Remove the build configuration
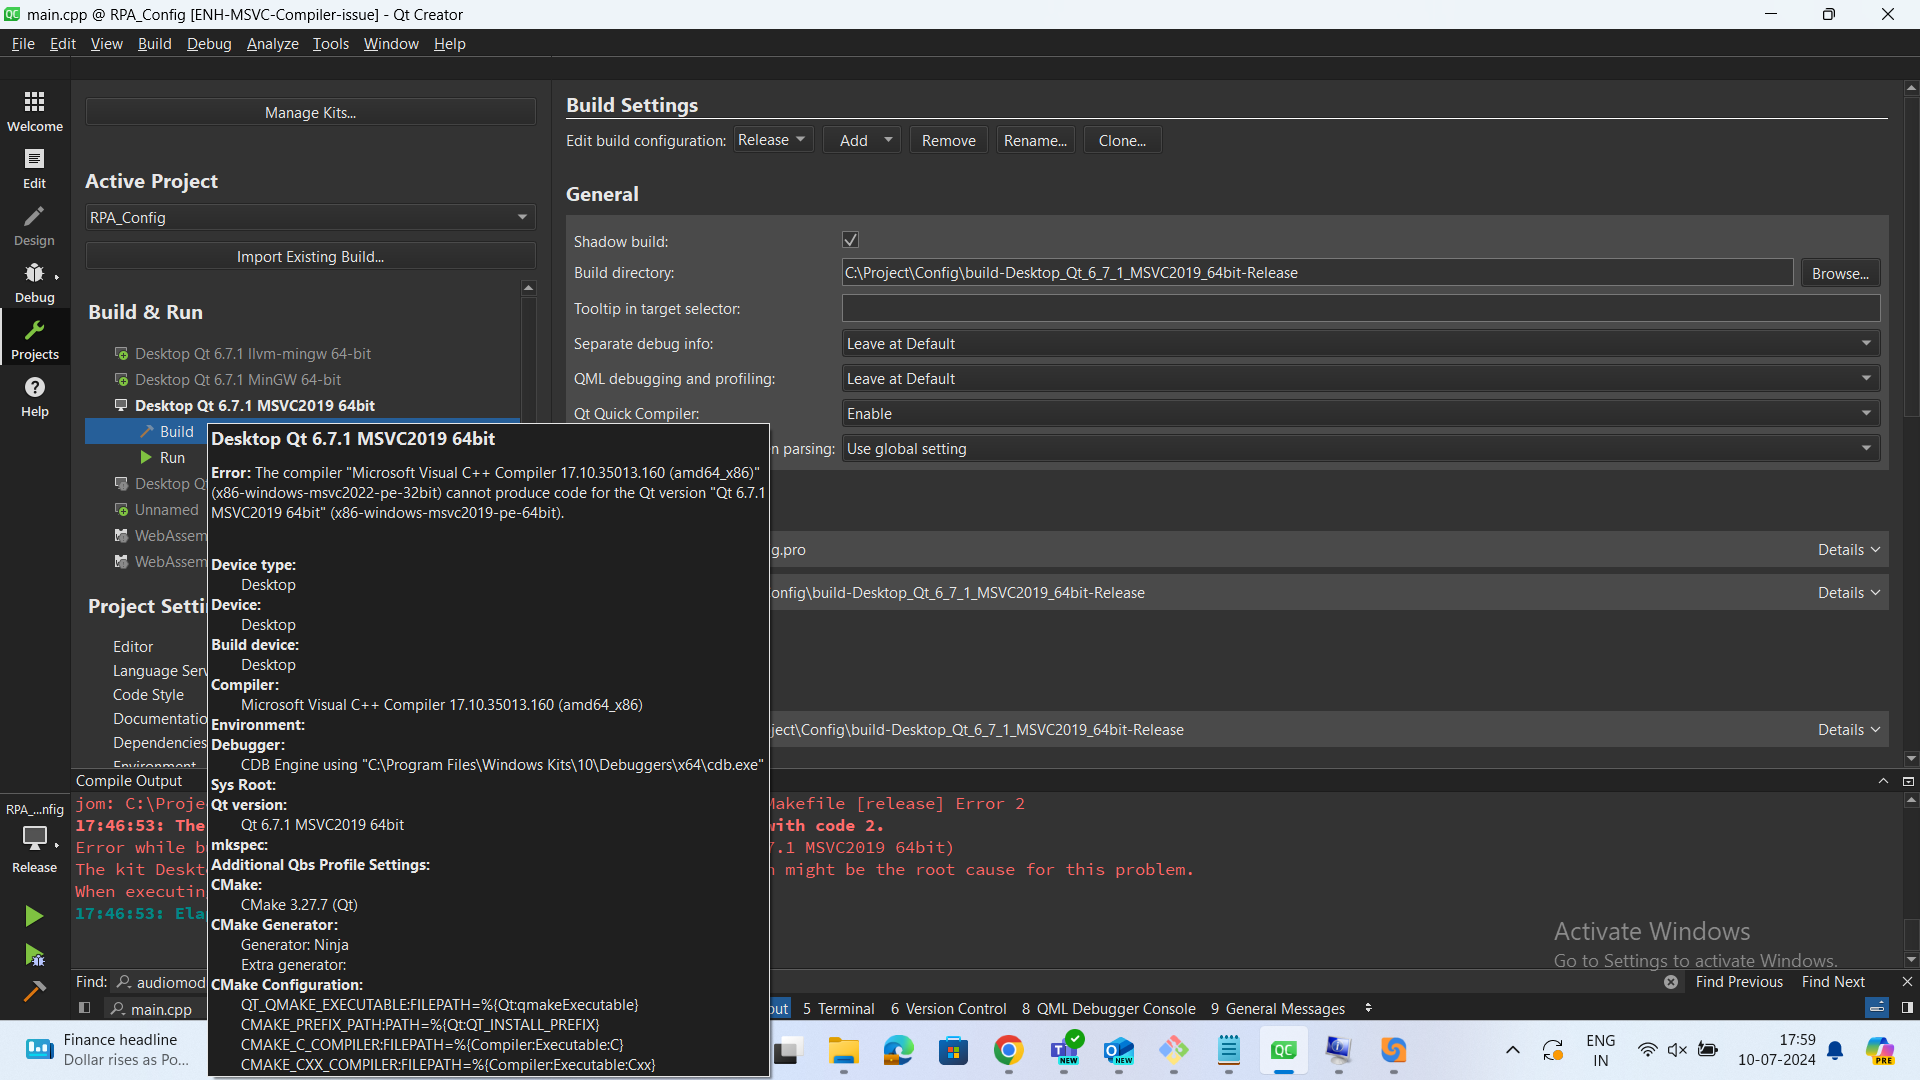This screenshot has width=1920, height=1080. click(x=949, y=140)
